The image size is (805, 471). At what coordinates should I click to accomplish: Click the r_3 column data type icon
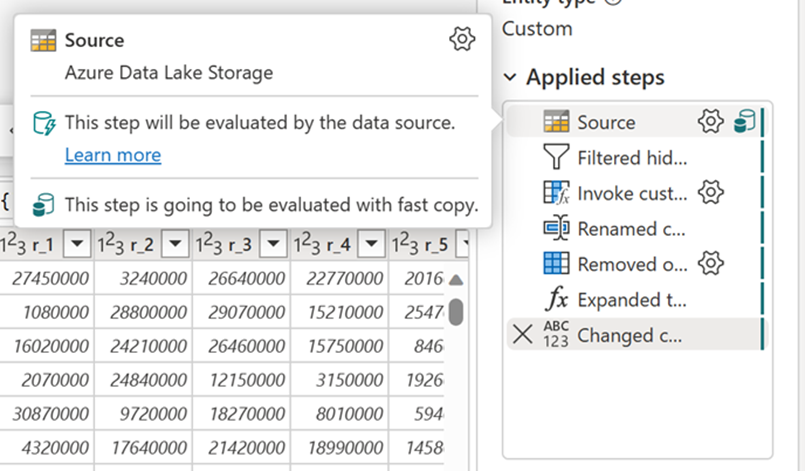point(208,244)
